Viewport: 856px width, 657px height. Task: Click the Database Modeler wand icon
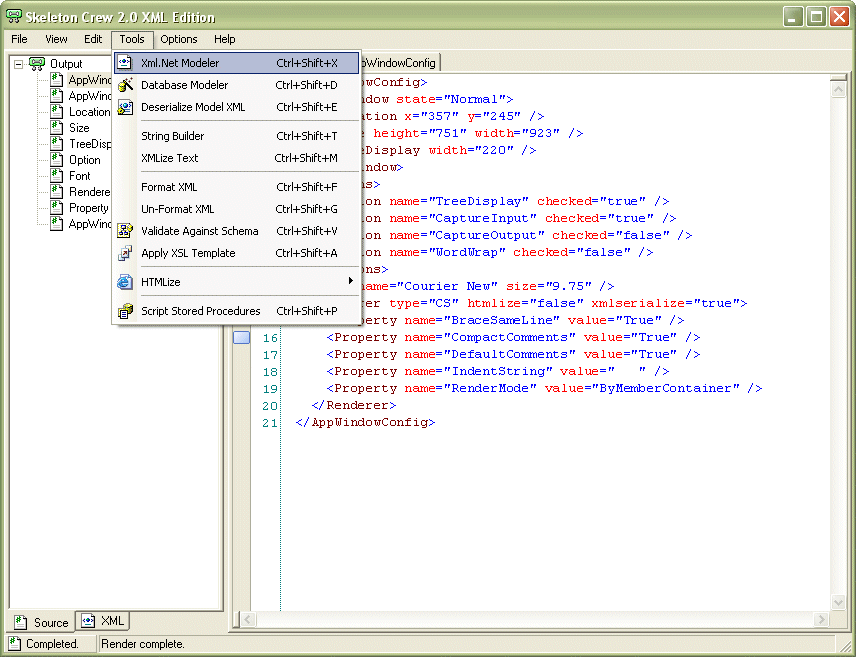[125, 85]
